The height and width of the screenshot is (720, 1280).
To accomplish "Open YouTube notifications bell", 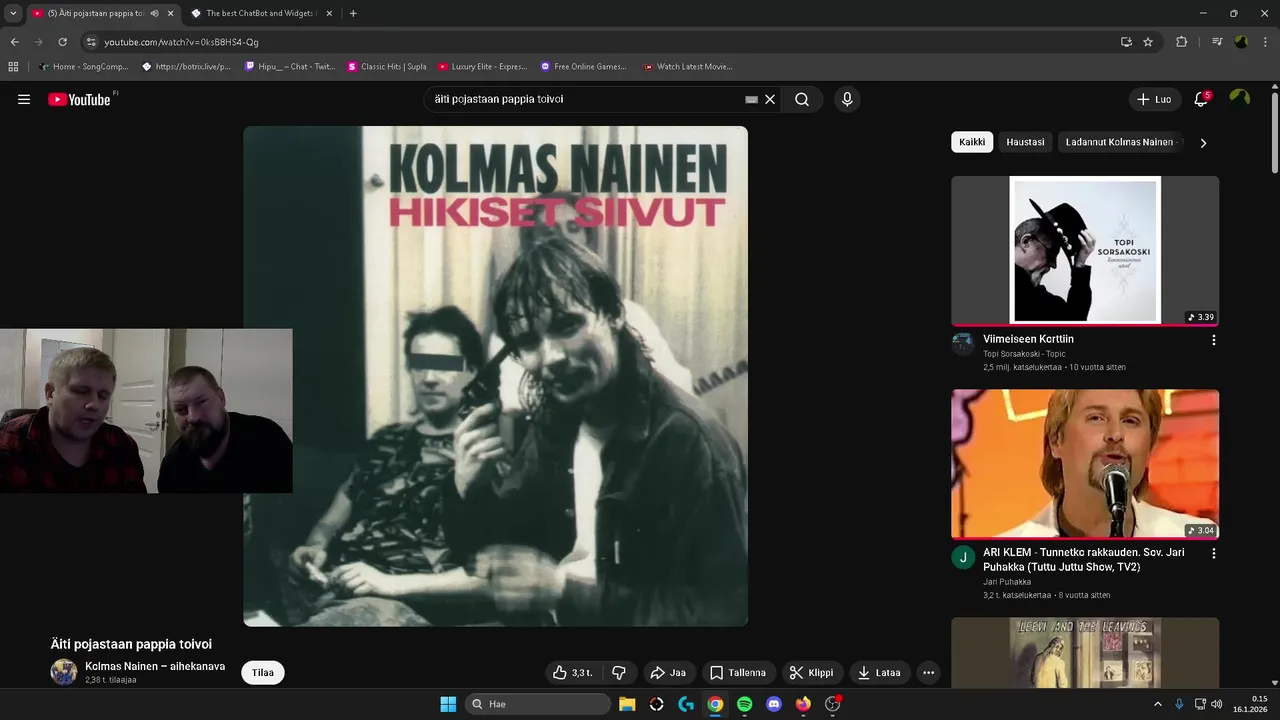I will [1201, 99].
